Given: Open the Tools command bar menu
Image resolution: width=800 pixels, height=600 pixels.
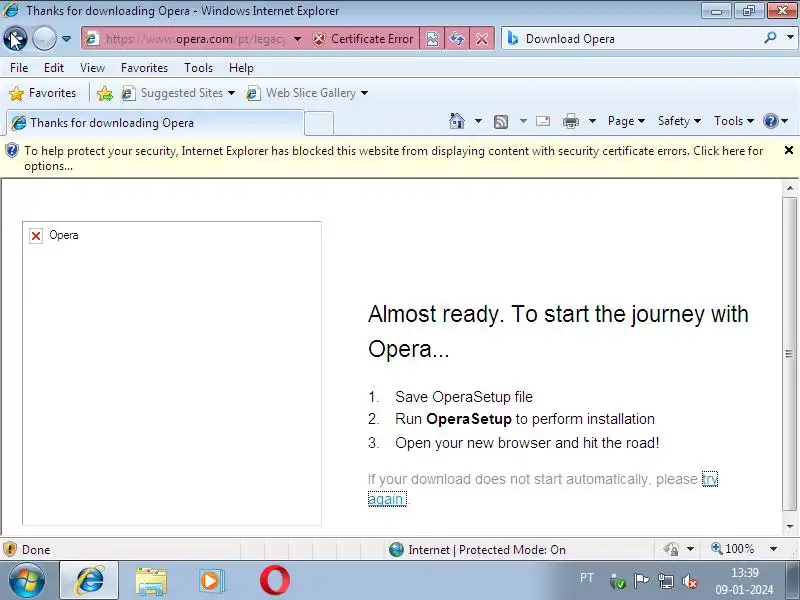Looking at the screenshot, I should click(734, 121).
